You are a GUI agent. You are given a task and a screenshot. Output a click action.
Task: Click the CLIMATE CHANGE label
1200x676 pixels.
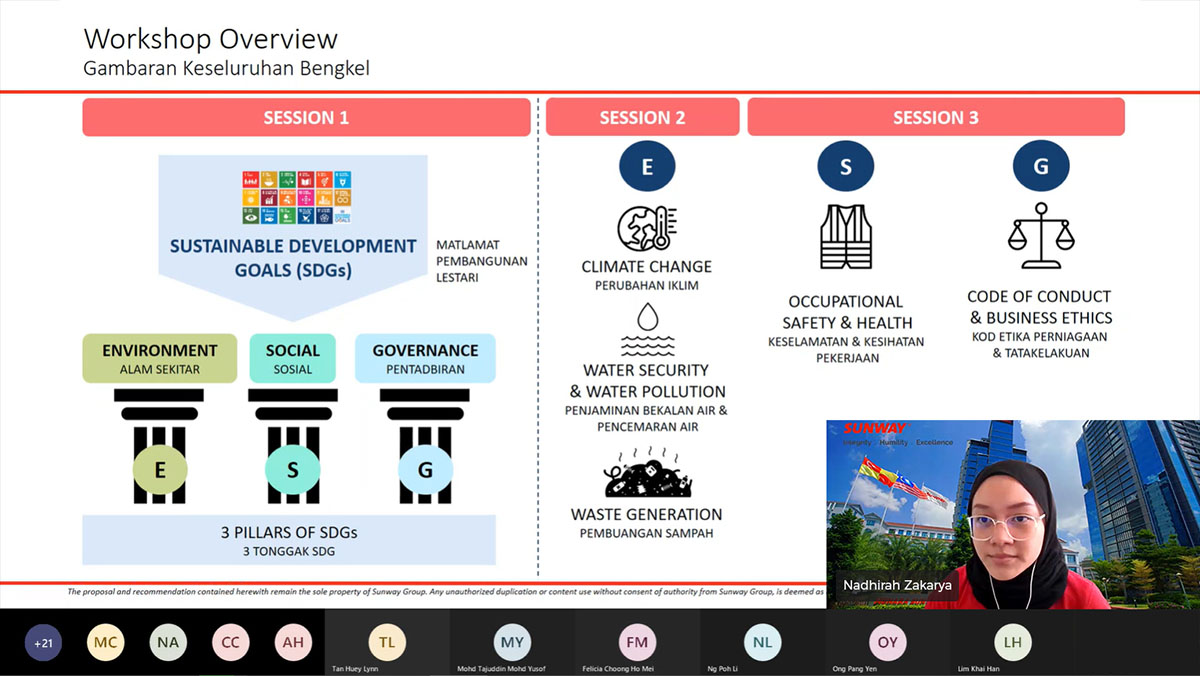tap(647, 267)
